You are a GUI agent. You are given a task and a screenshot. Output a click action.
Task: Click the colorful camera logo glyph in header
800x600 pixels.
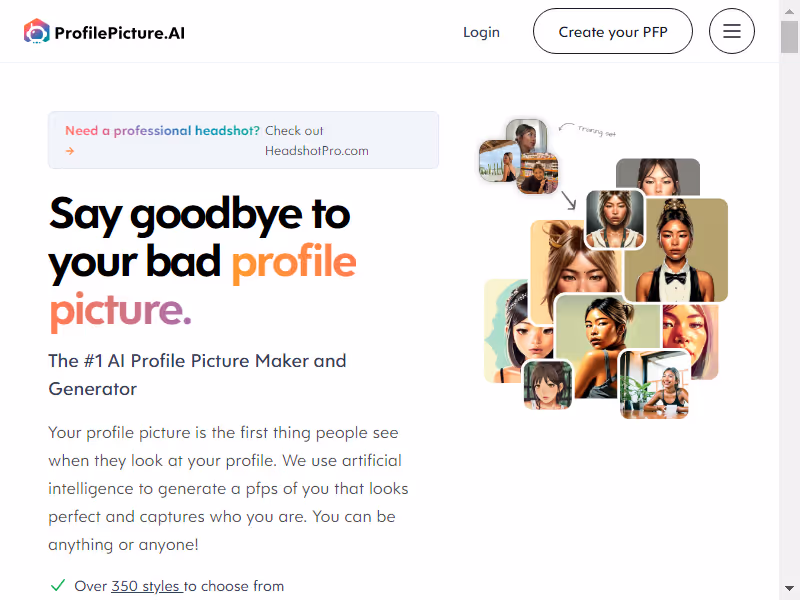point(38,31)
